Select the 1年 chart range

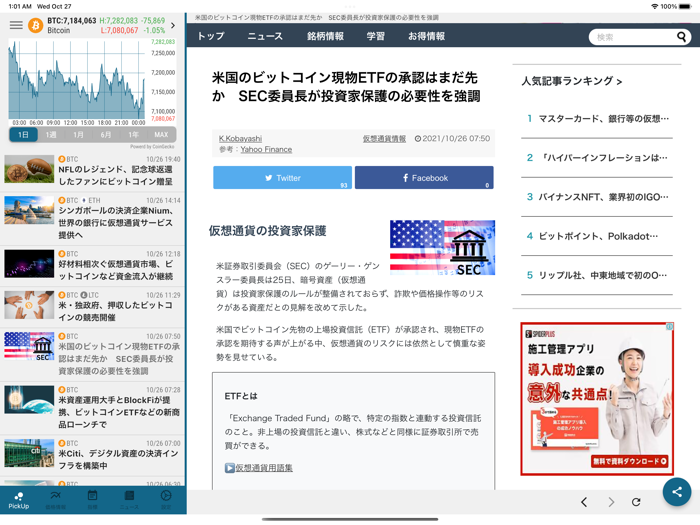click(x=133, y=134)
